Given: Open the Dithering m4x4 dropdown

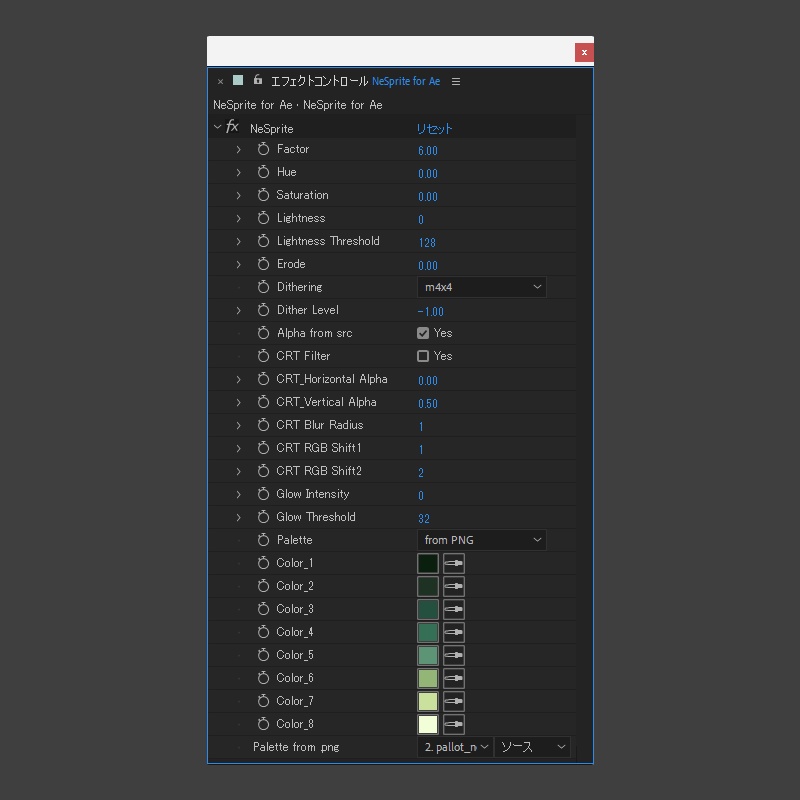Looking at the screenshot, I should click(481, 286).
